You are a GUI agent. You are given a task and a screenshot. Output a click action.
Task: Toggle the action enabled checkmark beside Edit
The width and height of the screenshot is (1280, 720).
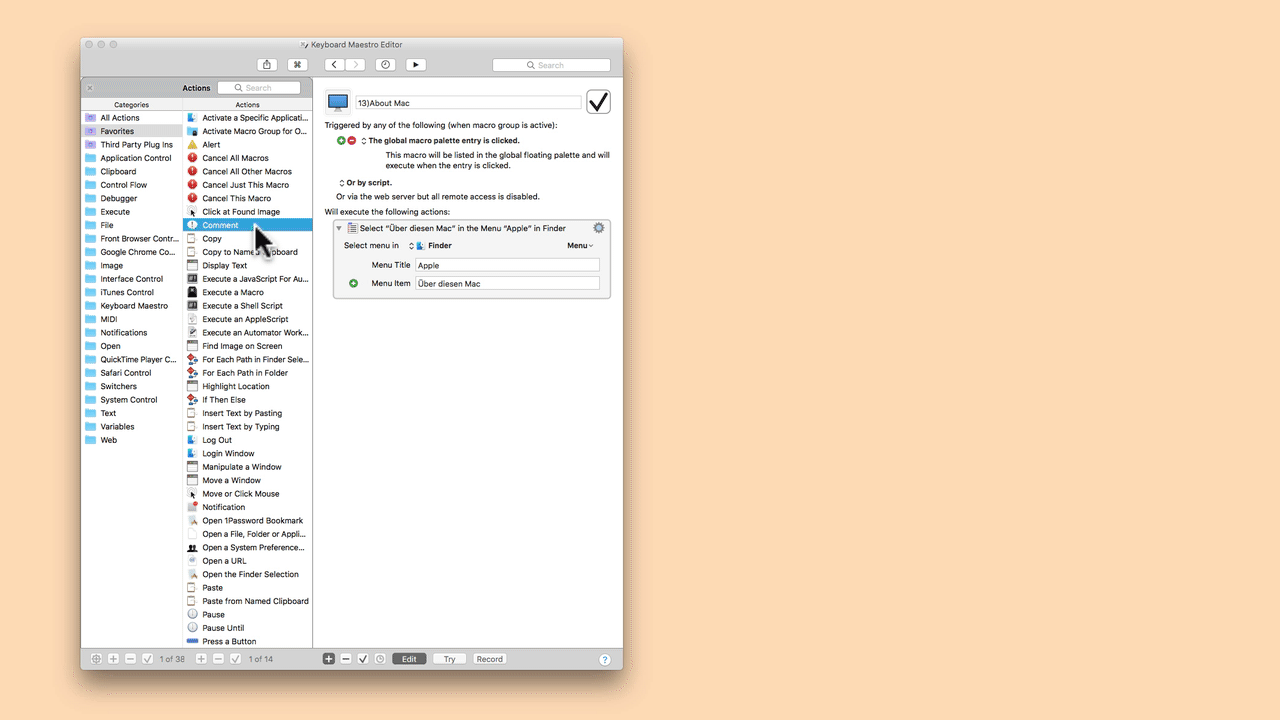363,659
